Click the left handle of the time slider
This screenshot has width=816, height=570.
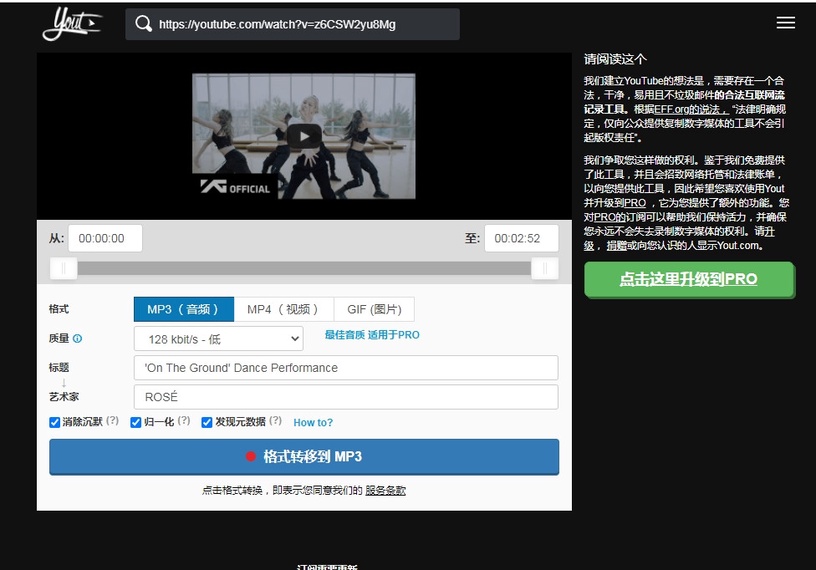pos(63,268)
